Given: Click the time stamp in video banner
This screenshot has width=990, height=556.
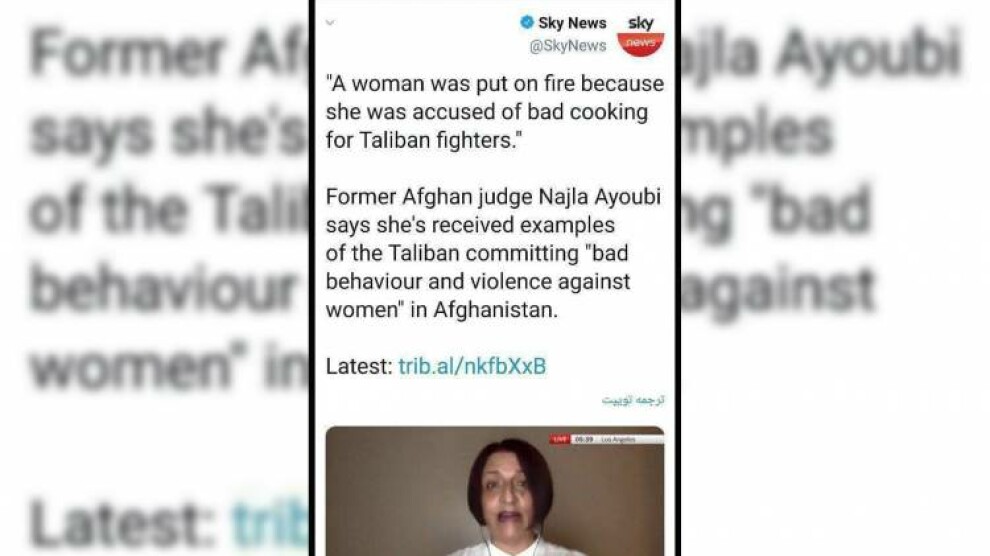Looking at the screenshot, I should coord(584,439).
